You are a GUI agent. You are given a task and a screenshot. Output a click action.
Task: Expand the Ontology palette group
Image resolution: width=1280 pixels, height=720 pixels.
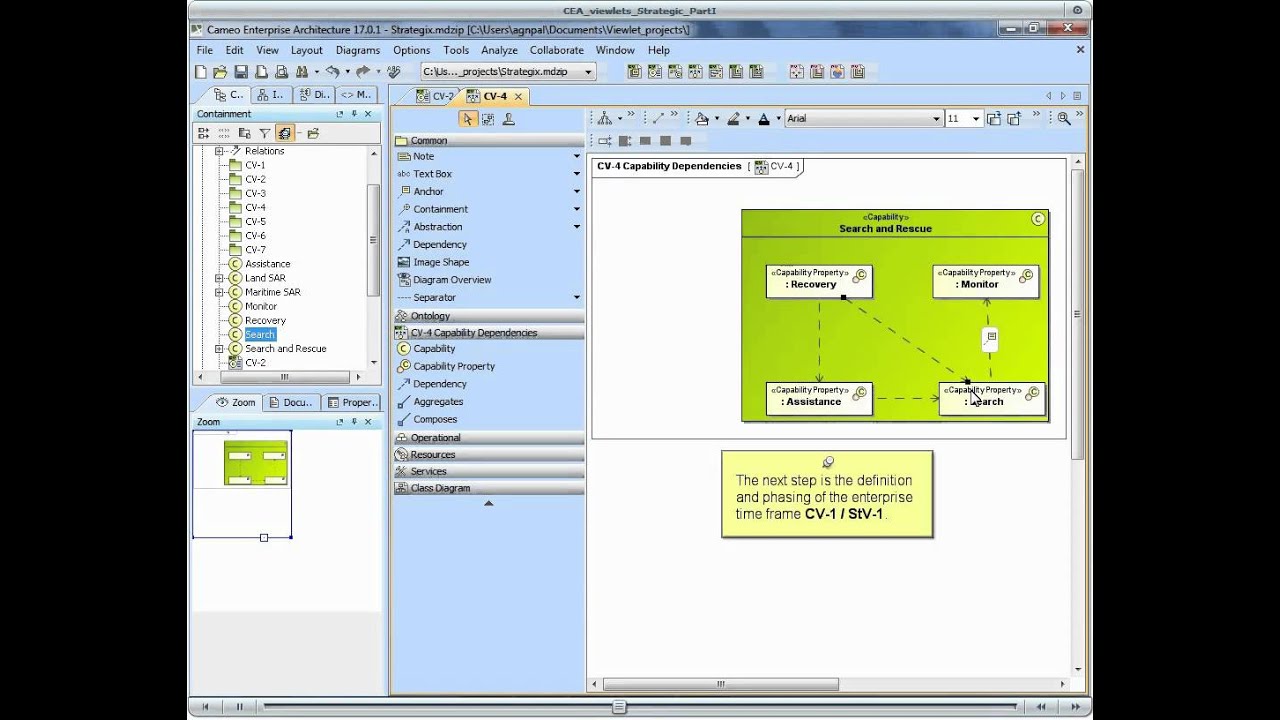488,316
